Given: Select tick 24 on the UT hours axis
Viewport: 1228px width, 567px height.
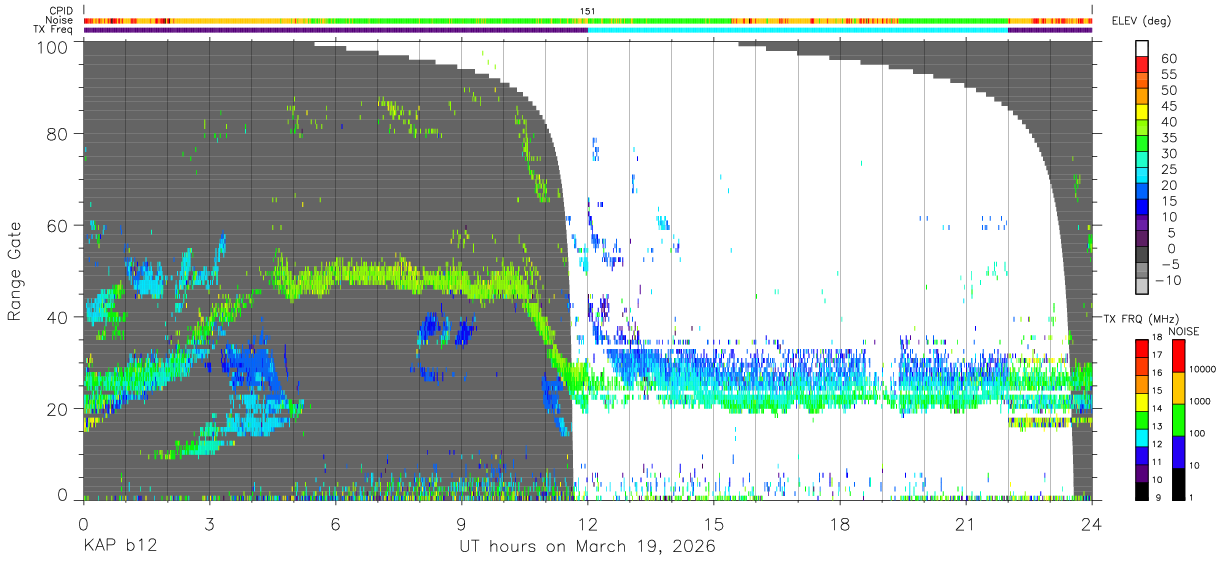Looking at the screenshot, I should pos(1092,525).
